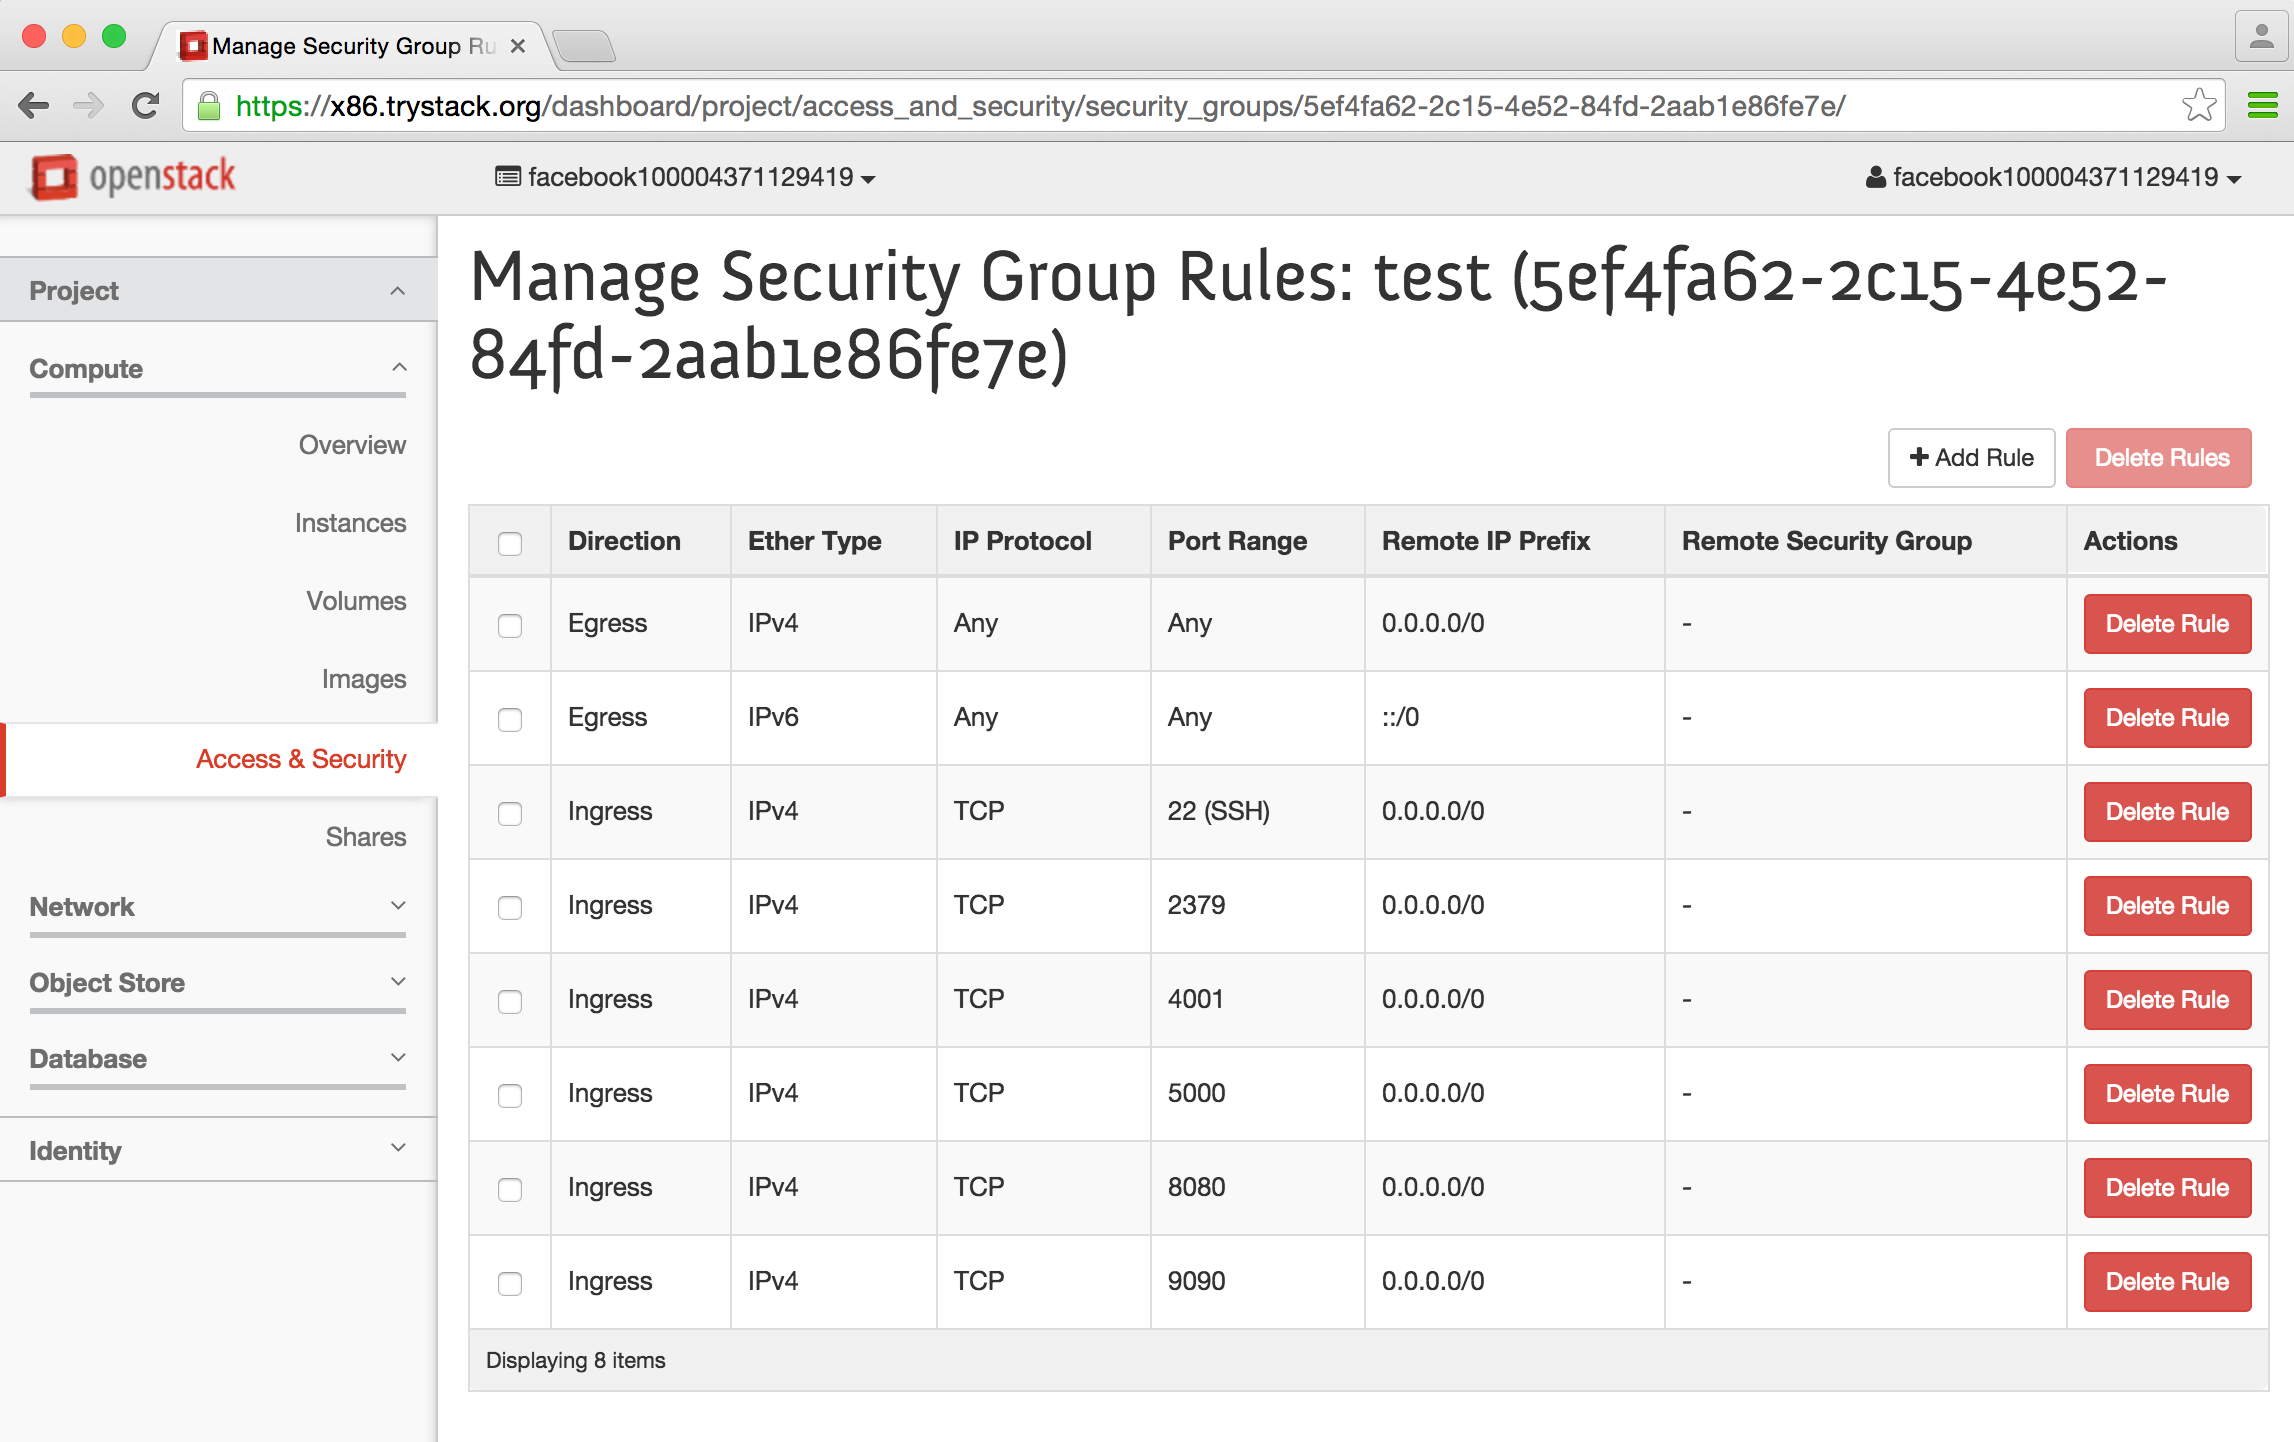Open the project selector dropdown
Viewport: 2294px width, 1442px height.
click(685, 177)
